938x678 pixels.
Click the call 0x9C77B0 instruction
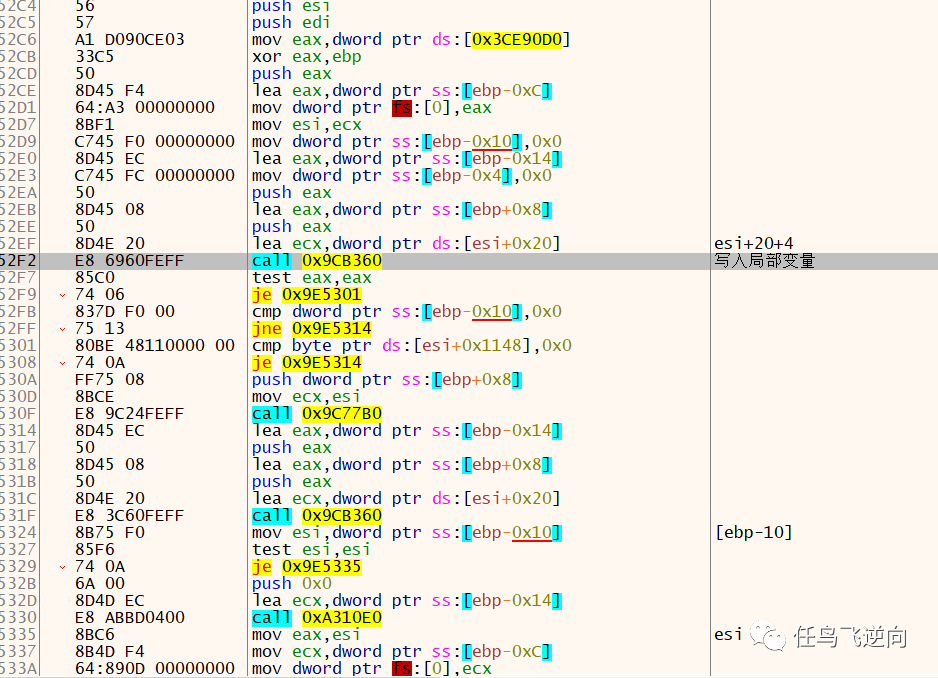point(317,414)
